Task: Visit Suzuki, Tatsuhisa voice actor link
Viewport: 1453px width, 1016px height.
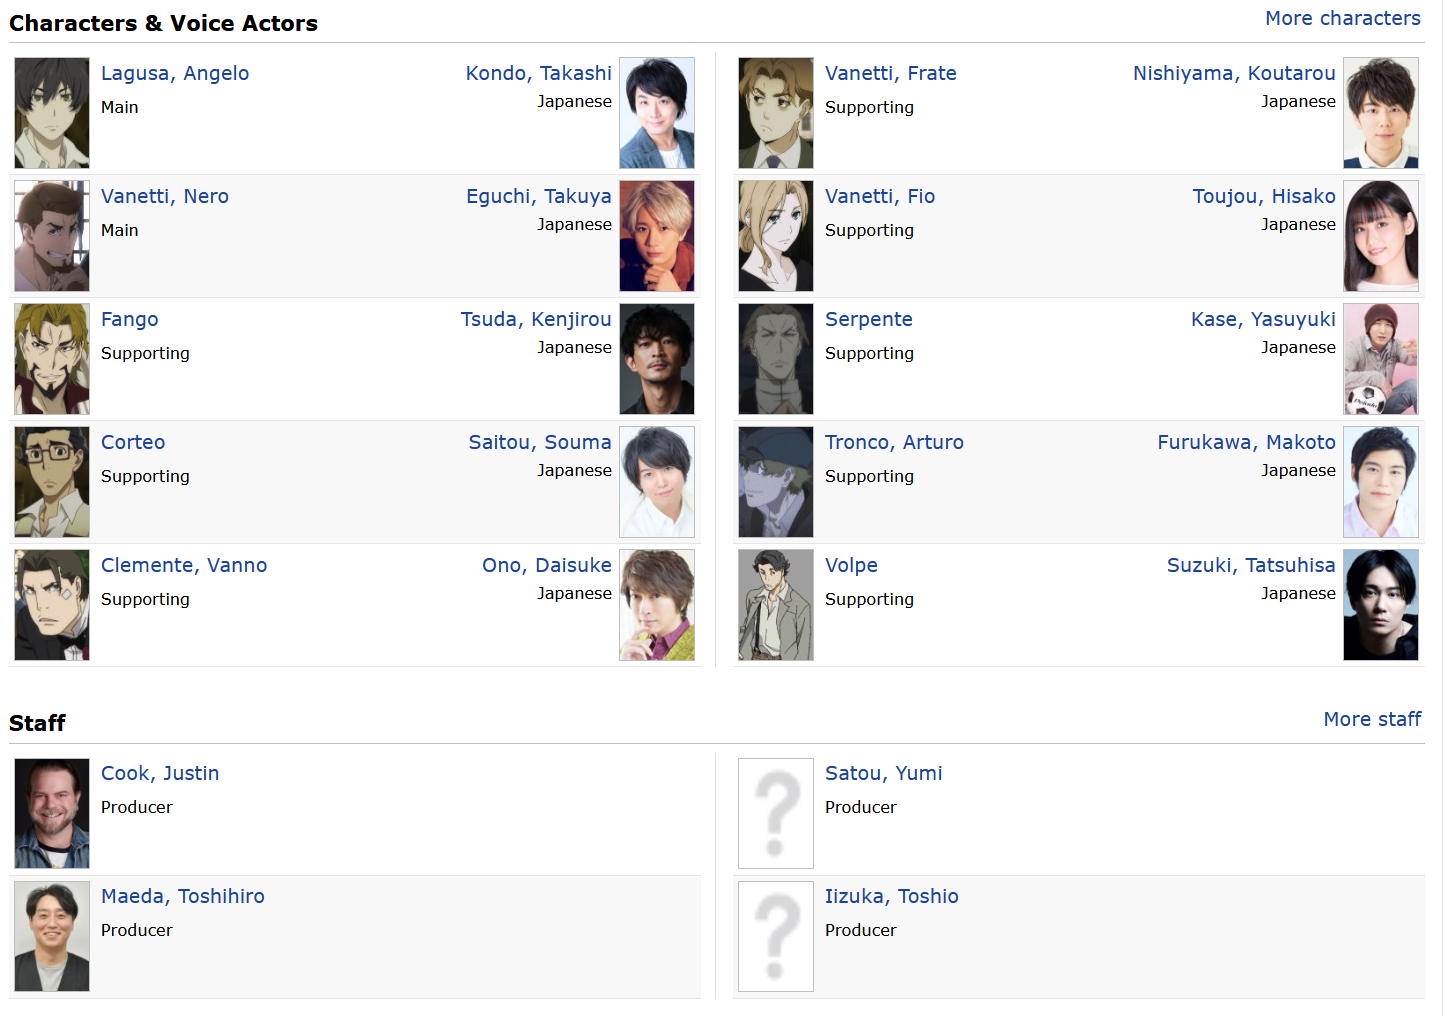Action: tap(1250, 565)
